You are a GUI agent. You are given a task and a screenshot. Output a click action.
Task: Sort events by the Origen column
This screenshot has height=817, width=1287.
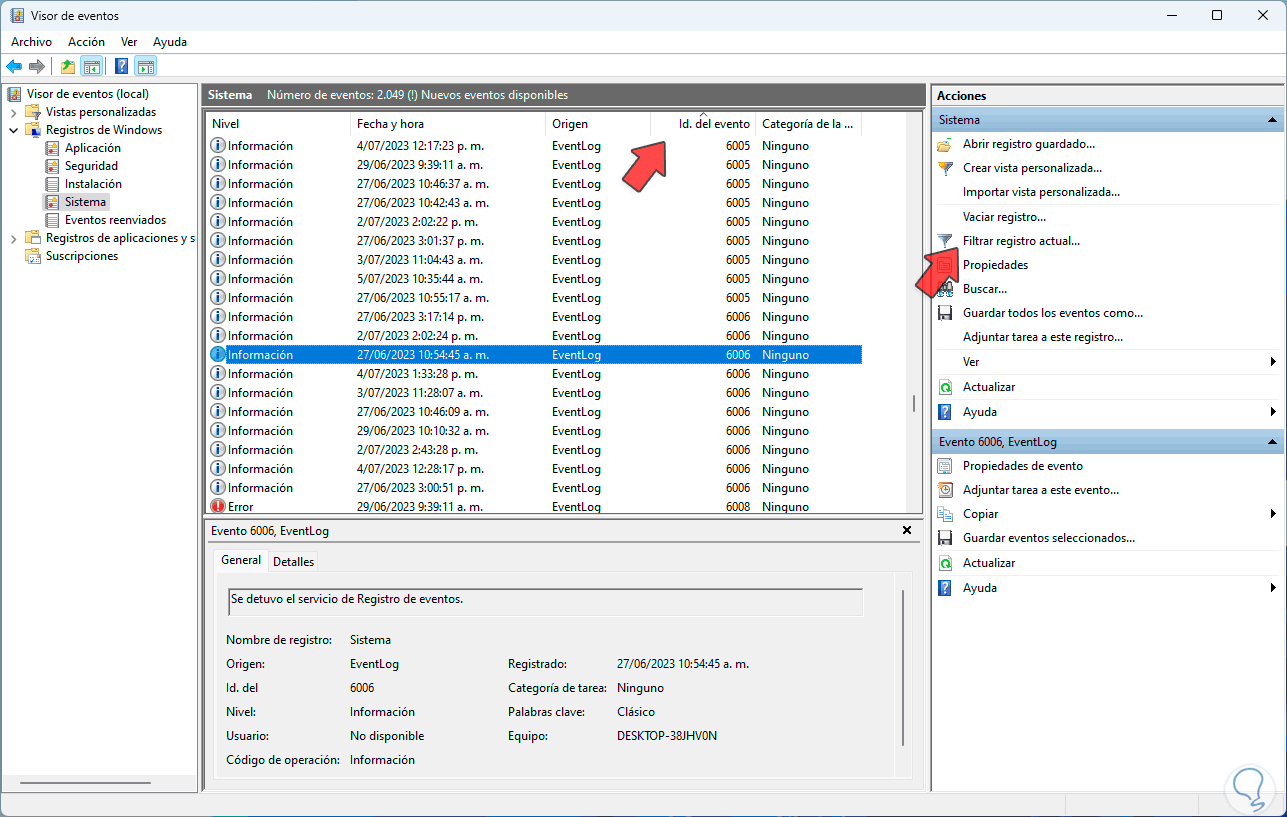click(x=598, y=124)
